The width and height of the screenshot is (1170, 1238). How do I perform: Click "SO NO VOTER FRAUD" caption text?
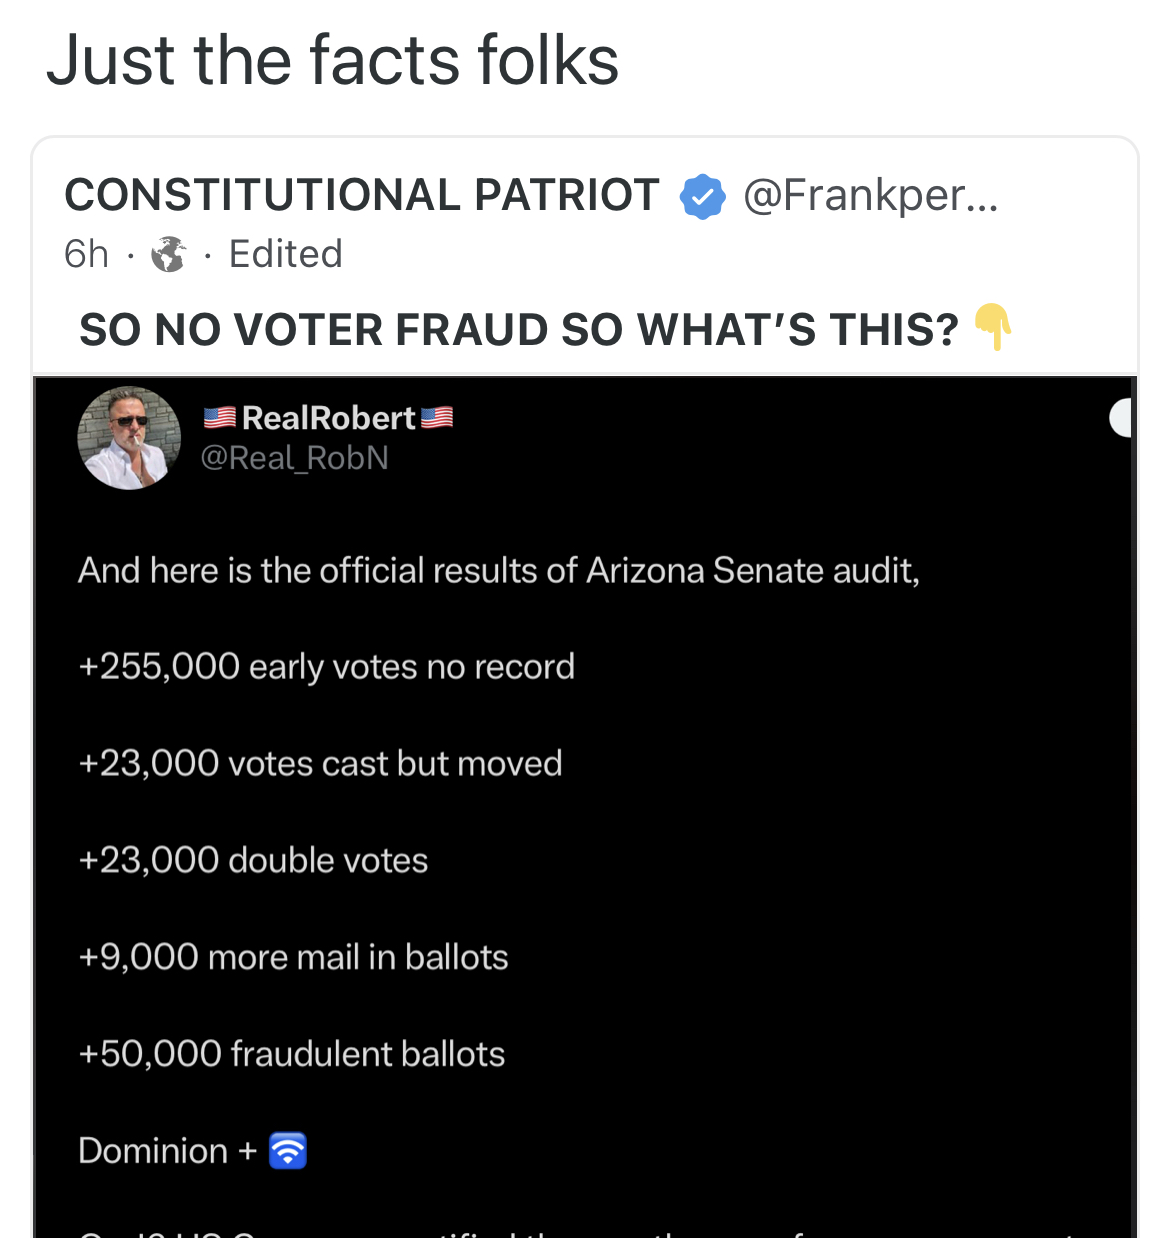[518, 330]
